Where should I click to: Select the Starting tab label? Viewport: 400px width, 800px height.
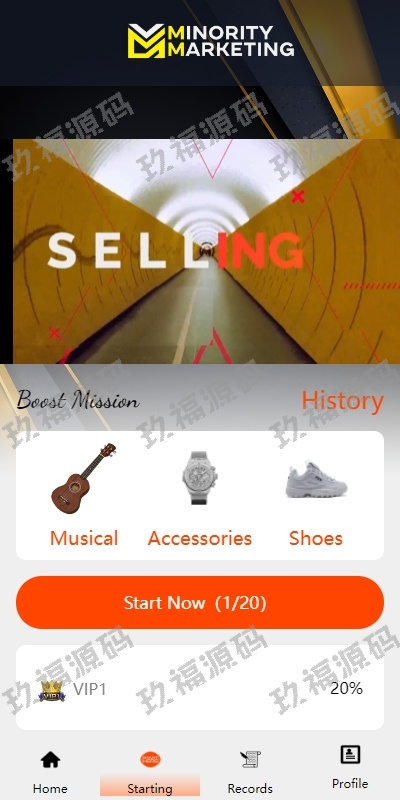pyautogui.click(x=150, y=788)
